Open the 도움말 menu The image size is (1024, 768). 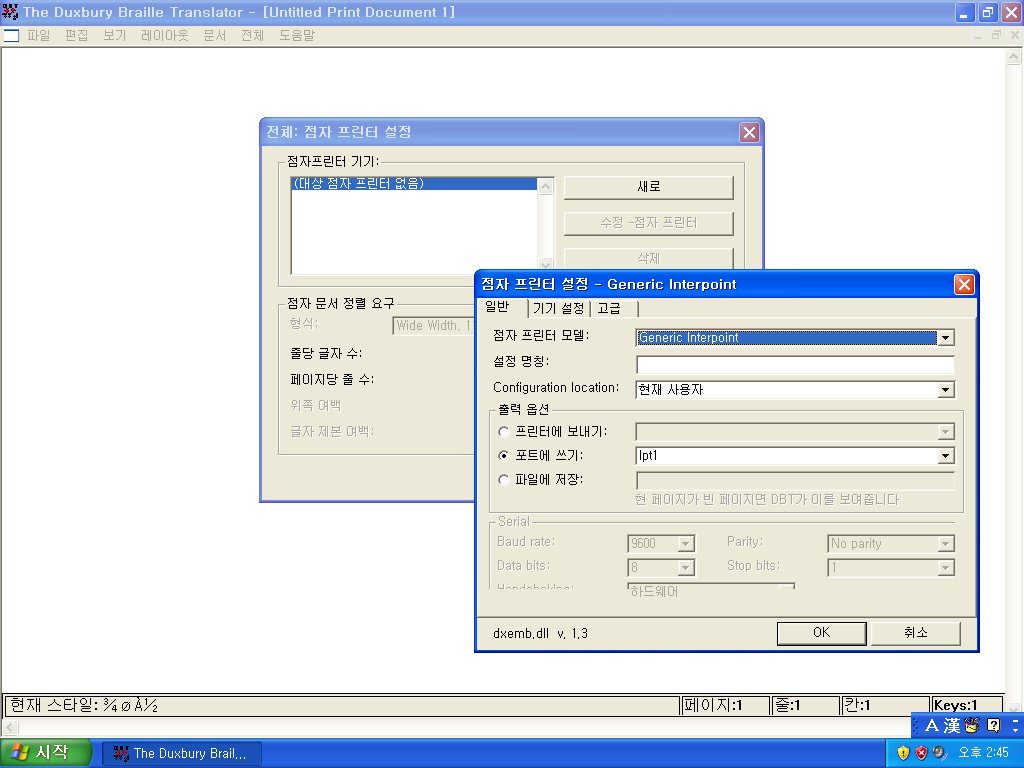[296, 35]
